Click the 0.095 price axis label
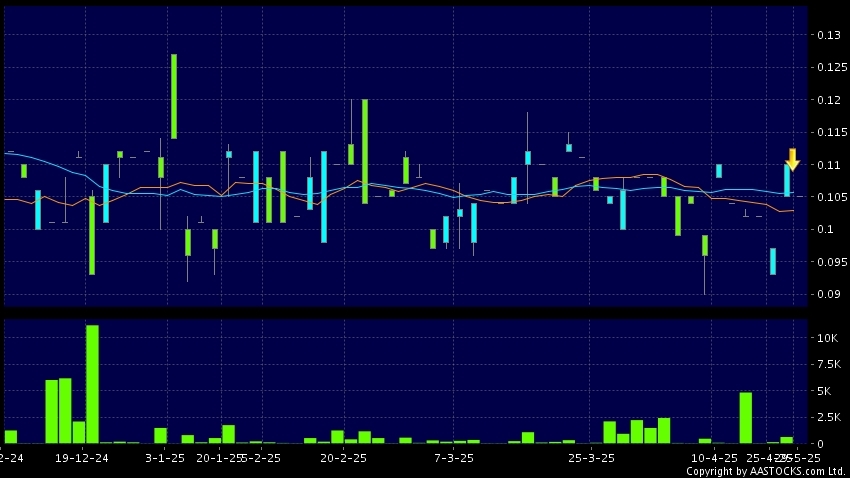 (832, 262)
